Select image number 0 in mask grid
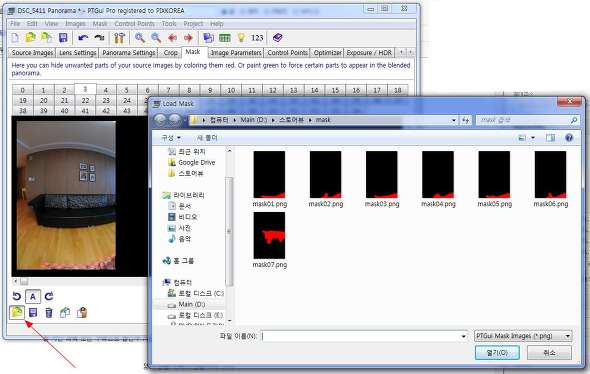Viewport: 590px width, 374px height. pos(23,90)
